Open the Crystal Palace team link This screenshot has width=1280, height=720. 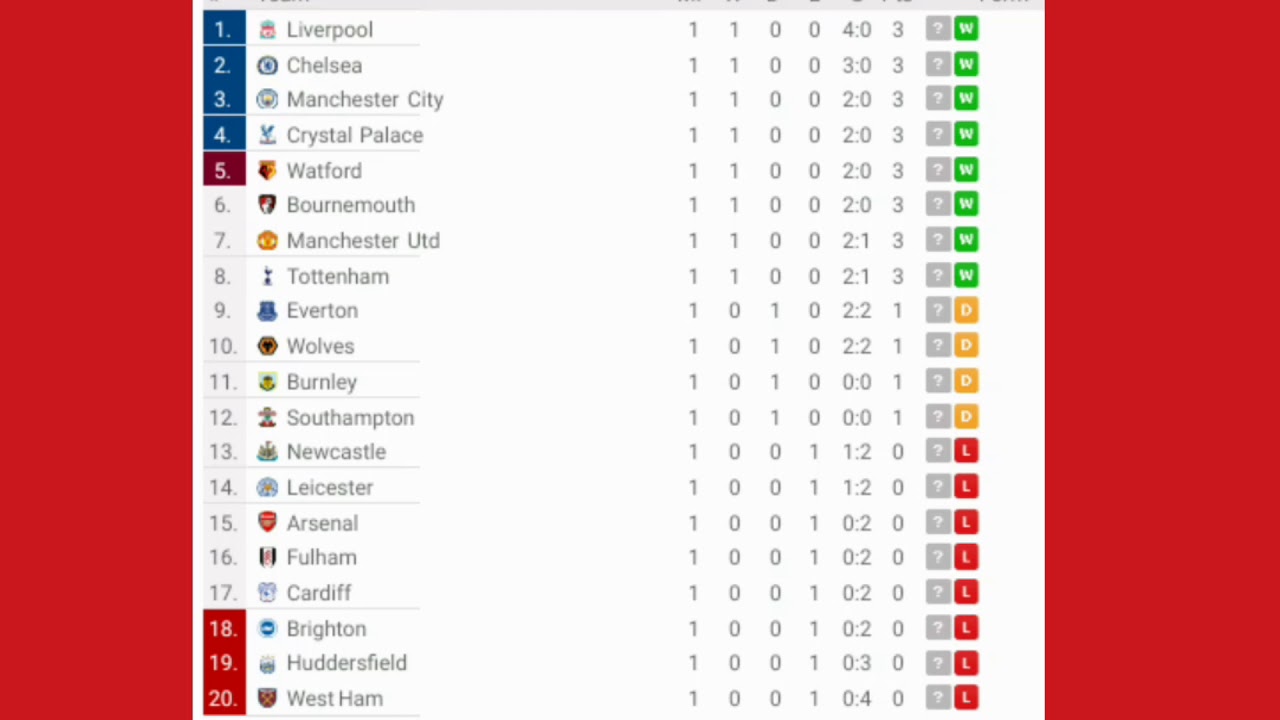[x=354, y=135]
